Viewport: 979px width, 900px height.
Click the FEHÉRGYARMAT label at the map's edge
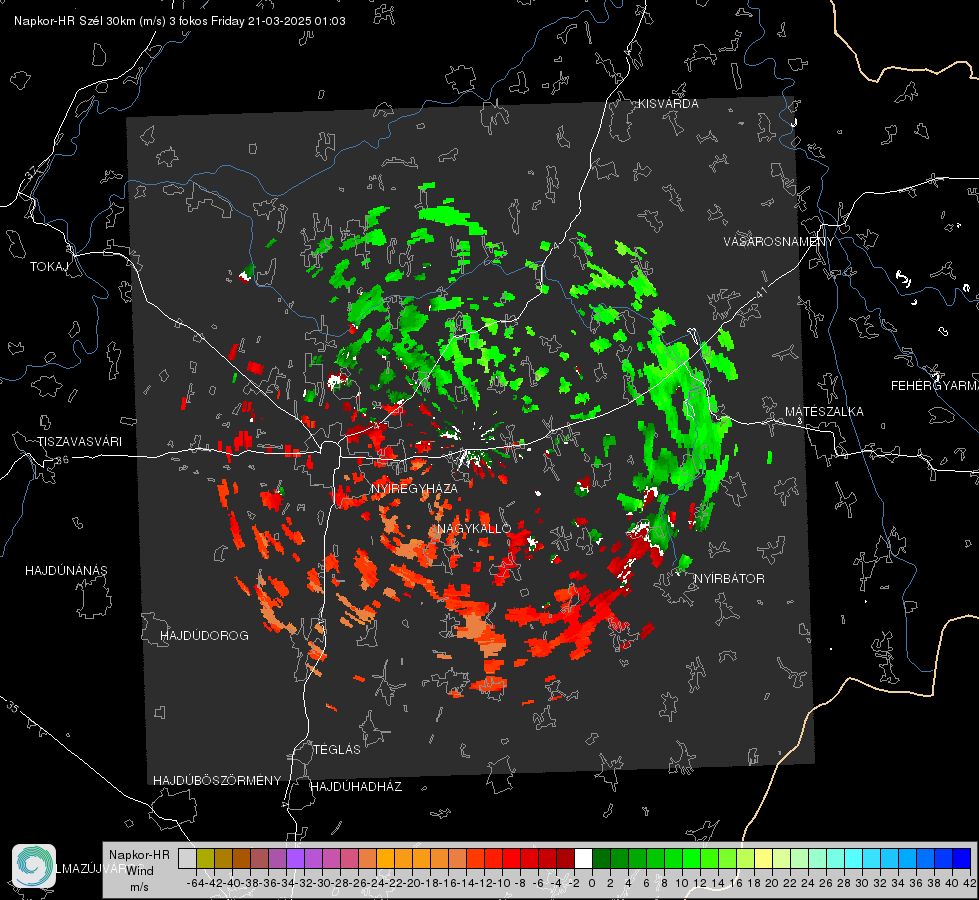pyautogui.click(x=934, y=386)
